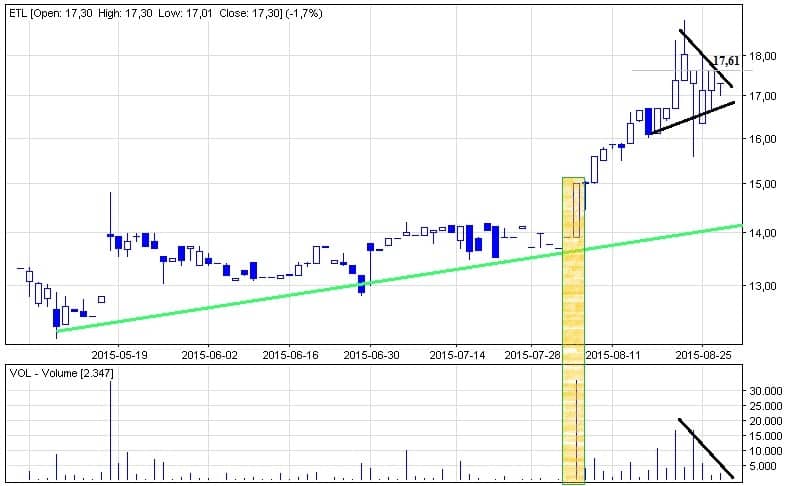Click the 5.000 volume axis label
Screen dimensions: 800x486
[769, 466]
